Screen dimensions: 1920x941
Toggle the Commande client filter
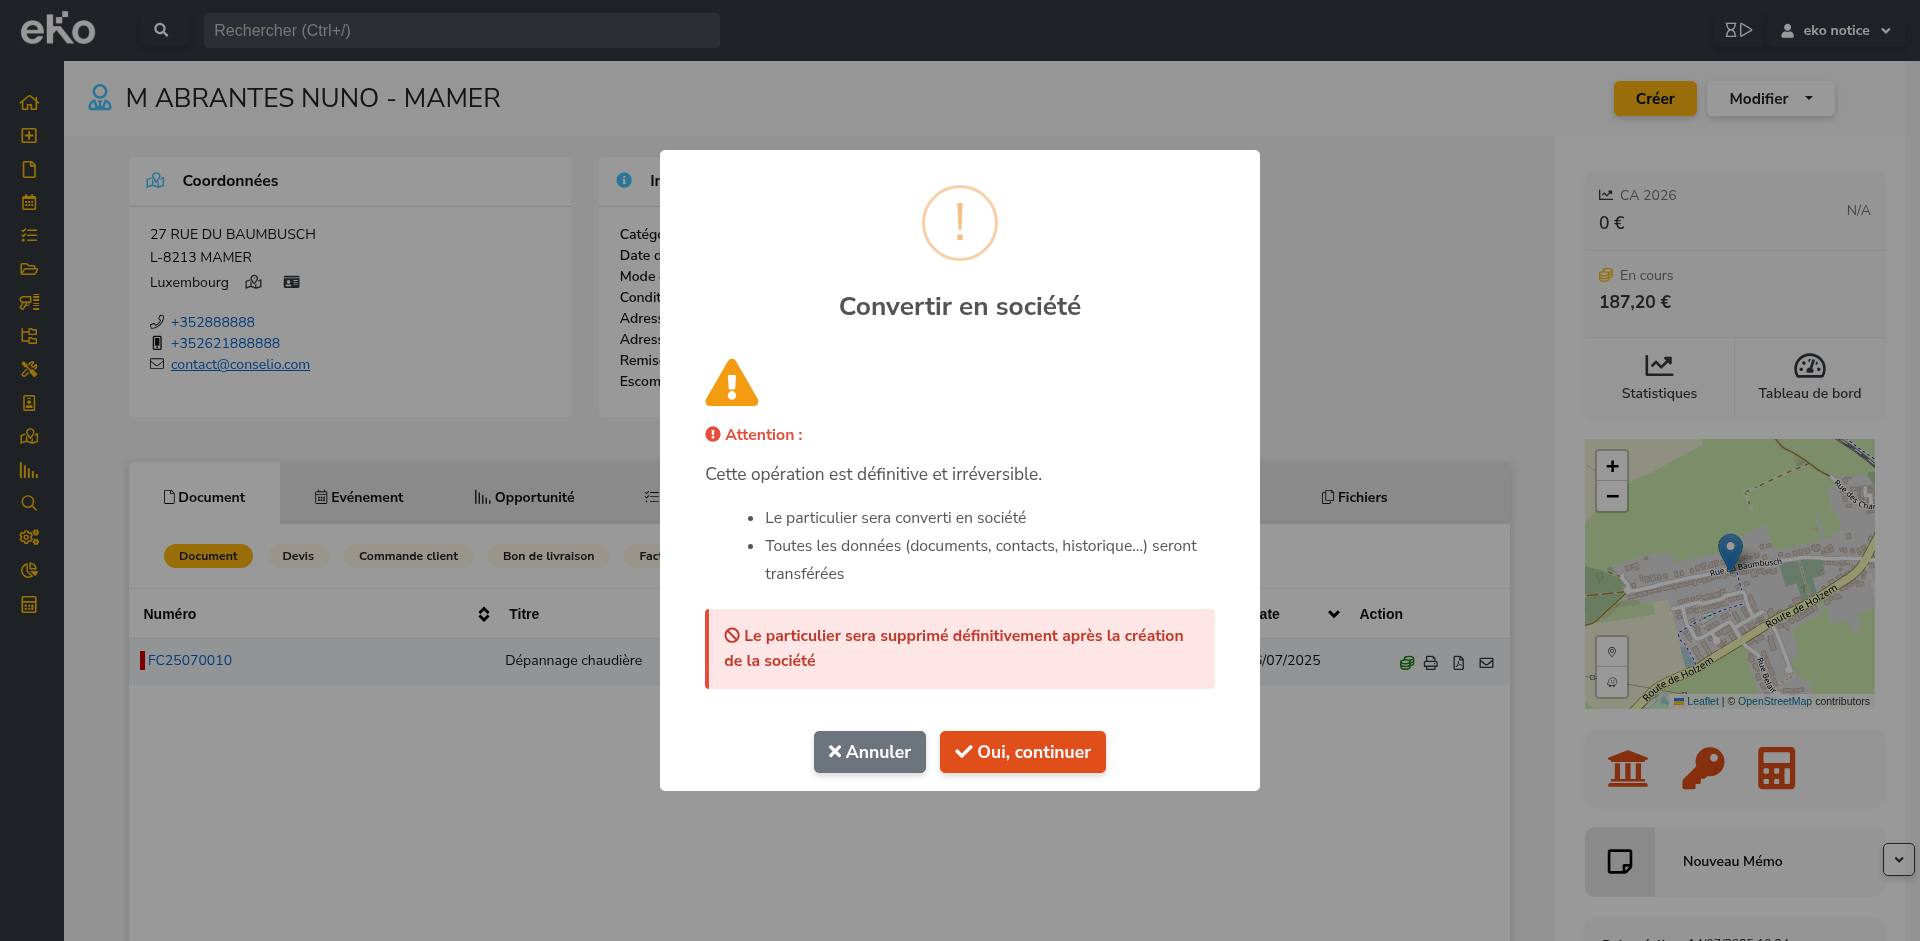click(407, 556)
